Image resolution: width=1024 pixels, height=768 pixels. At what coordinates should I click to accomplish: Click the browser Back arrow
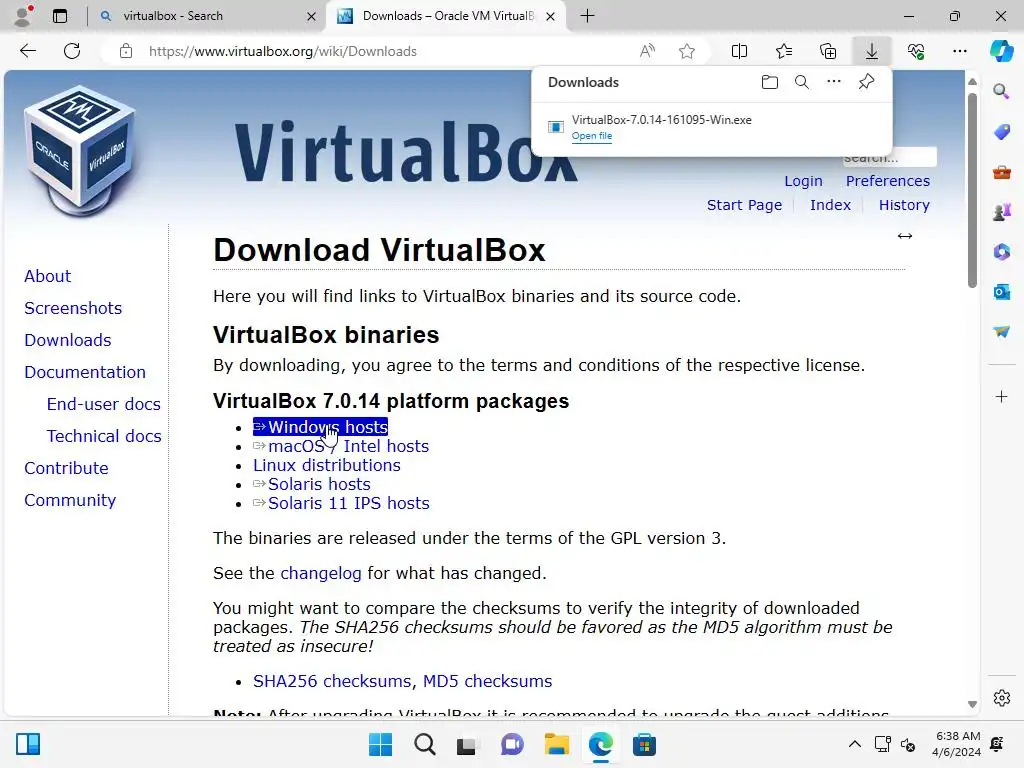coord(27,51)
